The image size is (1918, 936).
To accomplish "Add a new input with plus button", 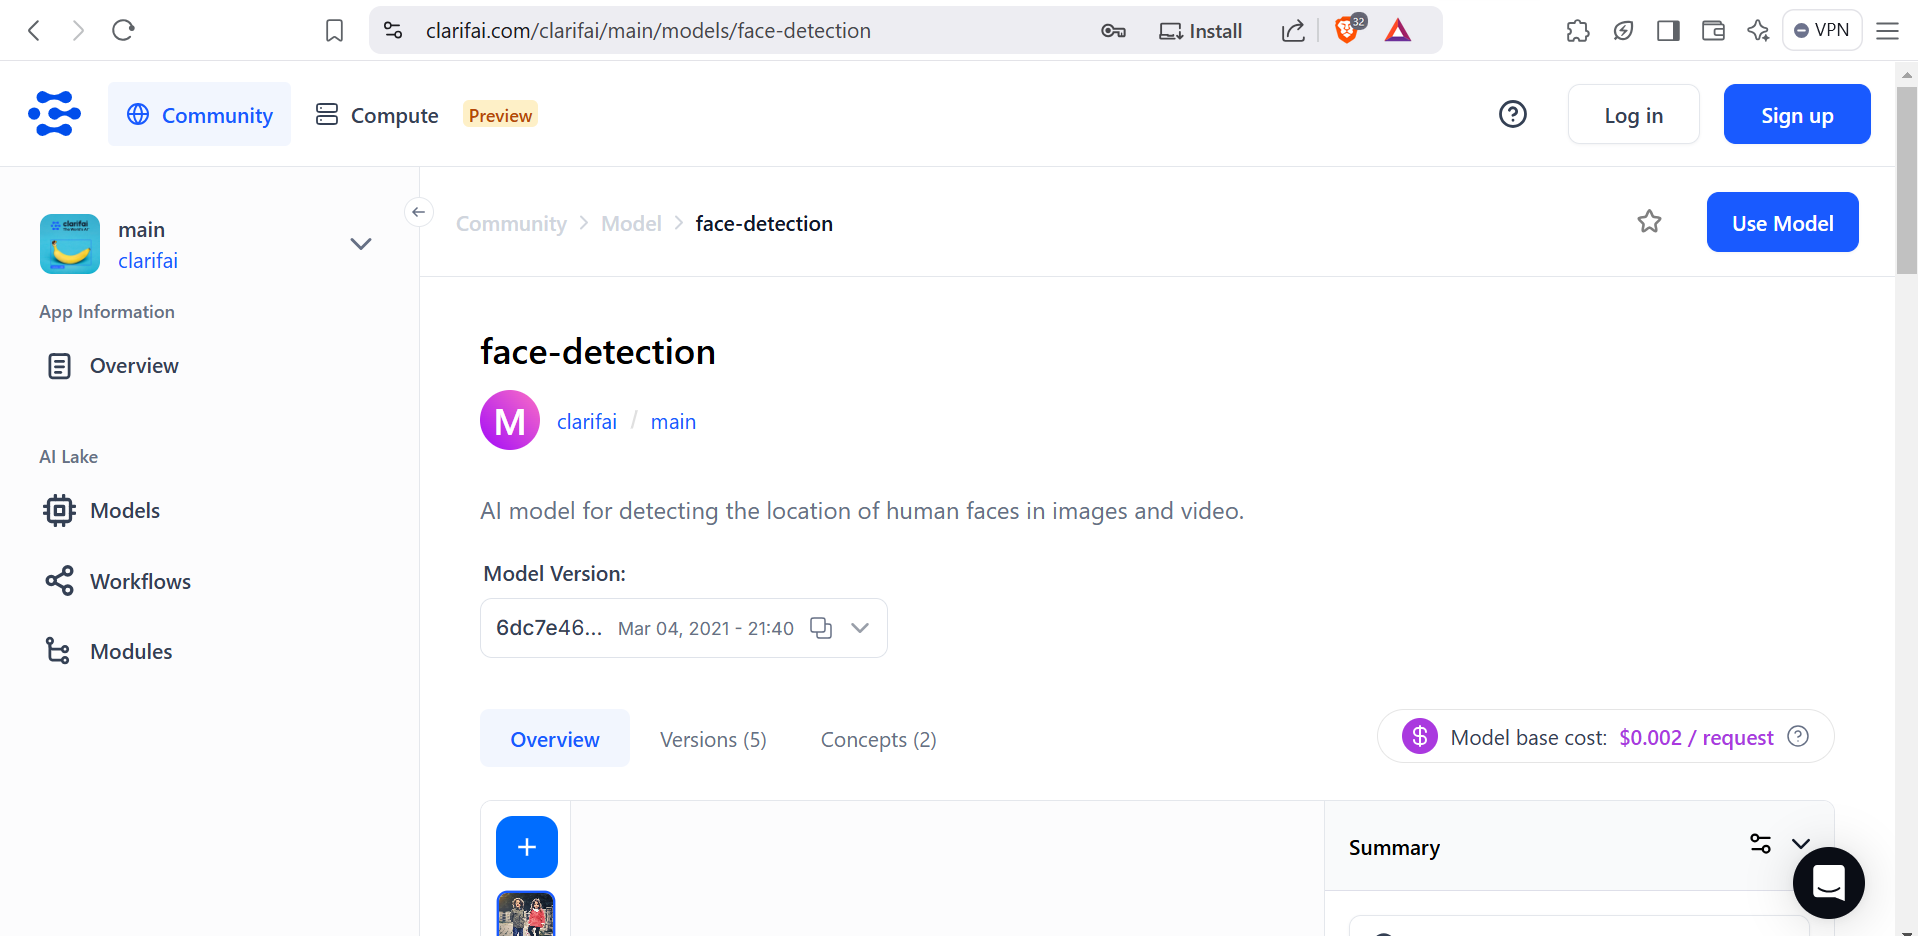I will [527, 847].
